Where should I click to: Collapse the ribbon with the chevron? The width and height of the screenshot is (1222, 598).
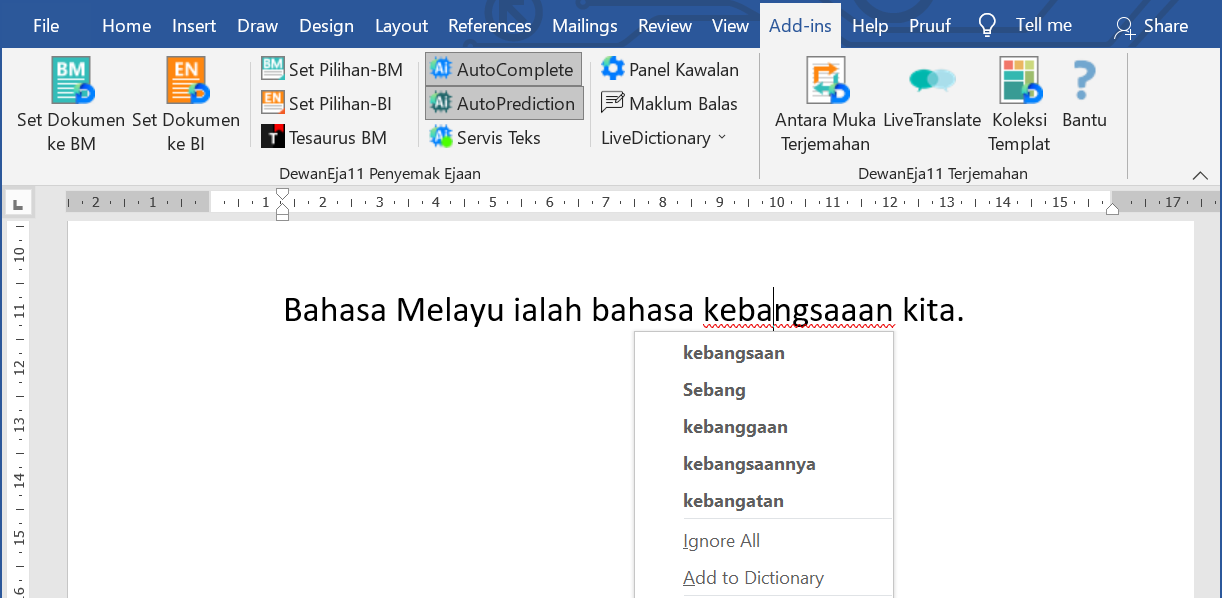click(x=1200, y=175)
